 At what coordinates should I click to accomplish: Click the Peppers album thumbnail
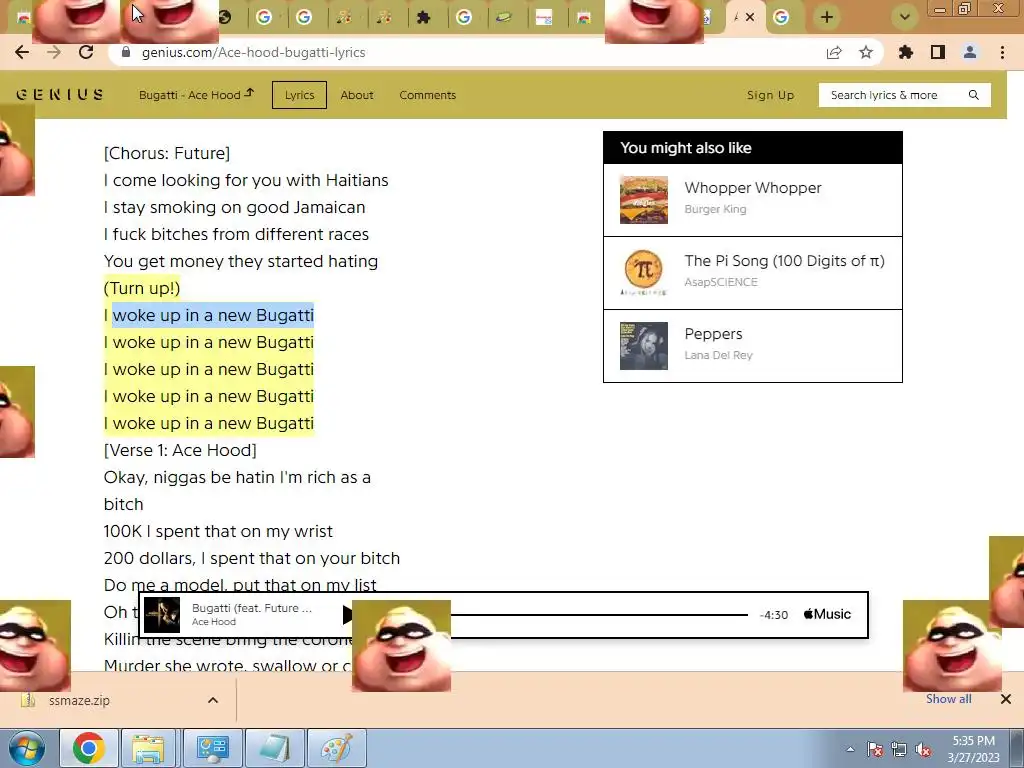[644, 346]
